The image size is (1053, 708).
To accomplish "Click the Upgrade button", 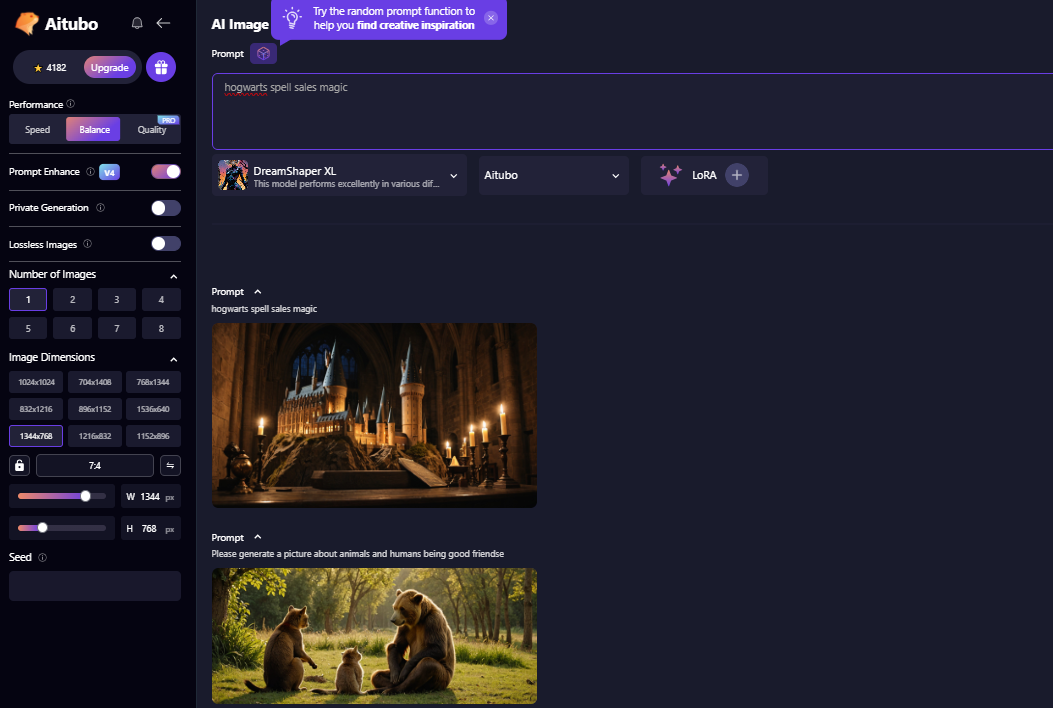I will coord(109,68).
